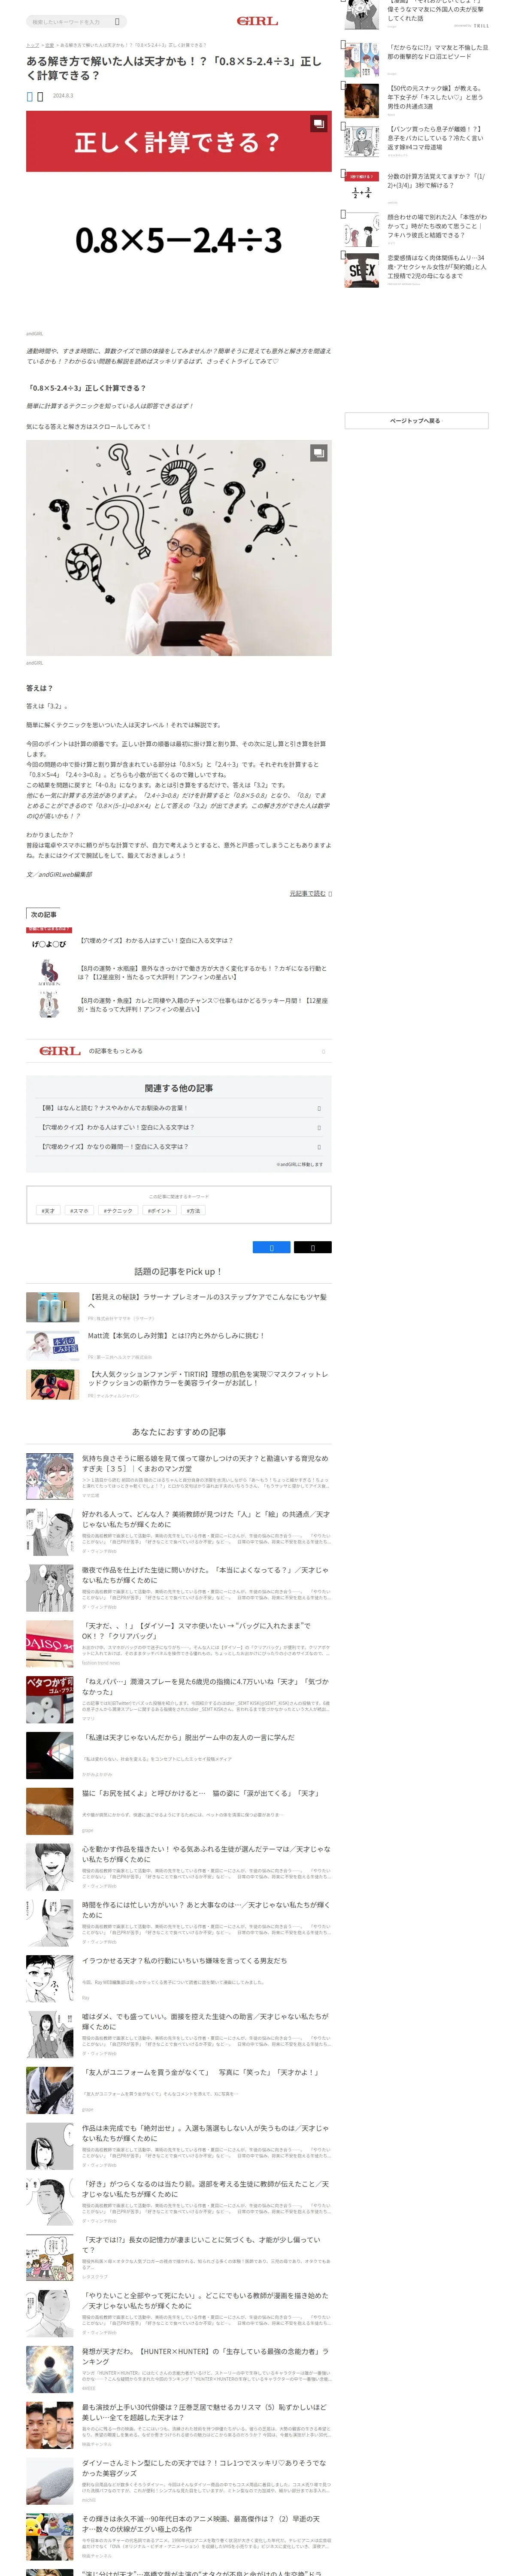Click second share icon under article title
This screenshot has width=515, height=2576.
(x=40, y=96)
